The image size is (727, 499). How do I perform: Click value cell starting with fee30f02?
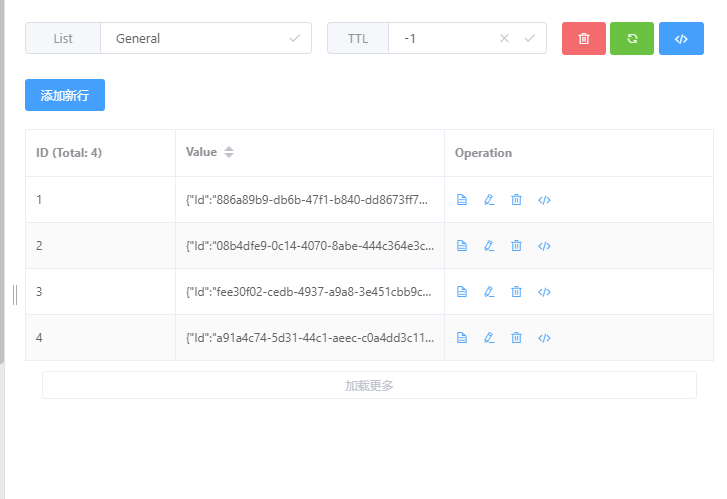pyautogui.click(x=308, y=292)
